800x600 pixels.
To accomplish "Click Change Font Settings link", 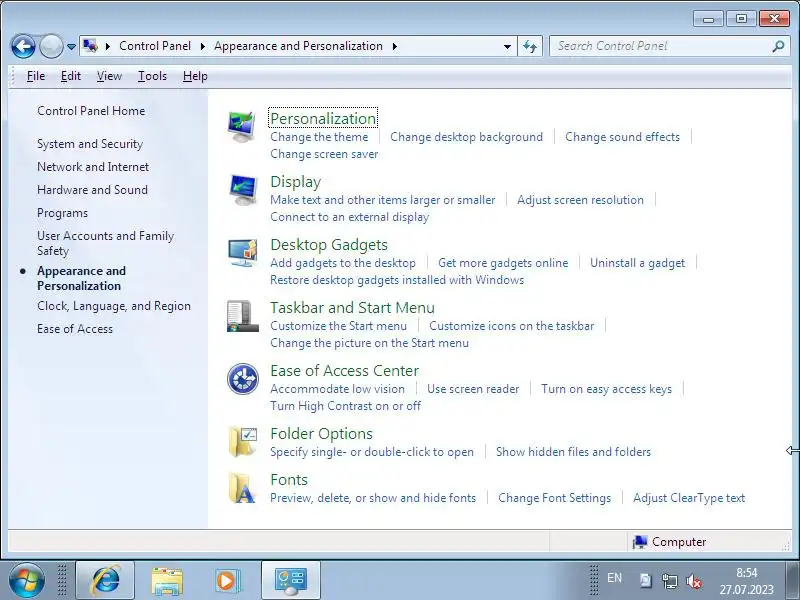I will coord(554,498).
